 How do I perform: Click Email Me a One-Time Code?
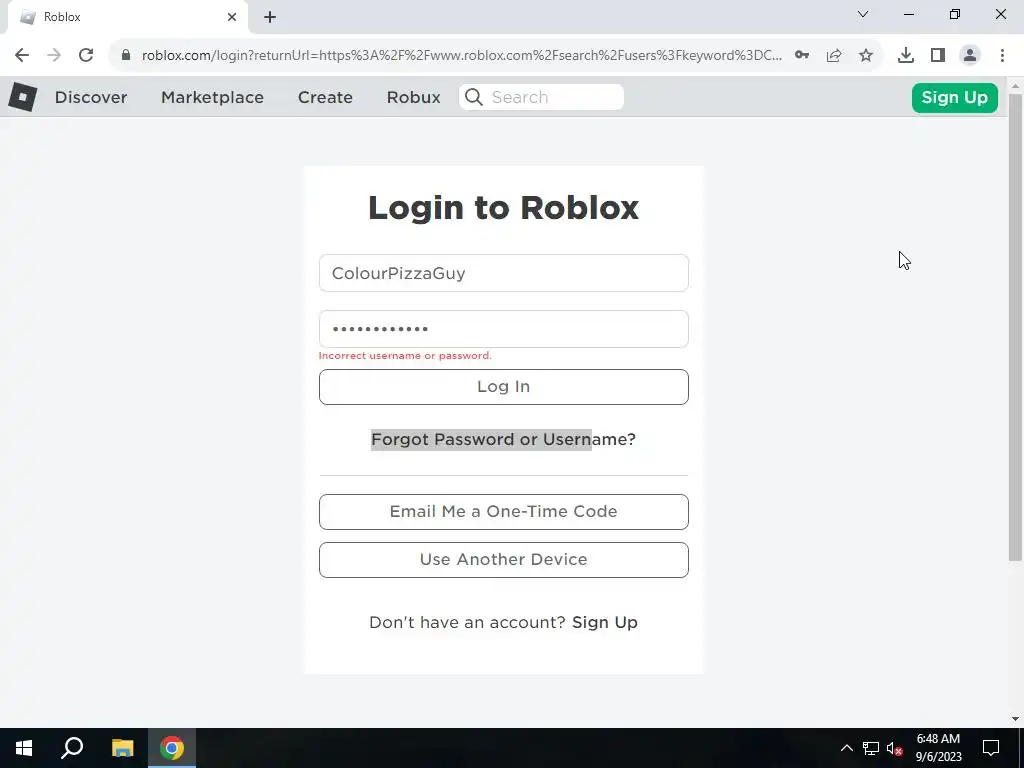coord(504,511)
